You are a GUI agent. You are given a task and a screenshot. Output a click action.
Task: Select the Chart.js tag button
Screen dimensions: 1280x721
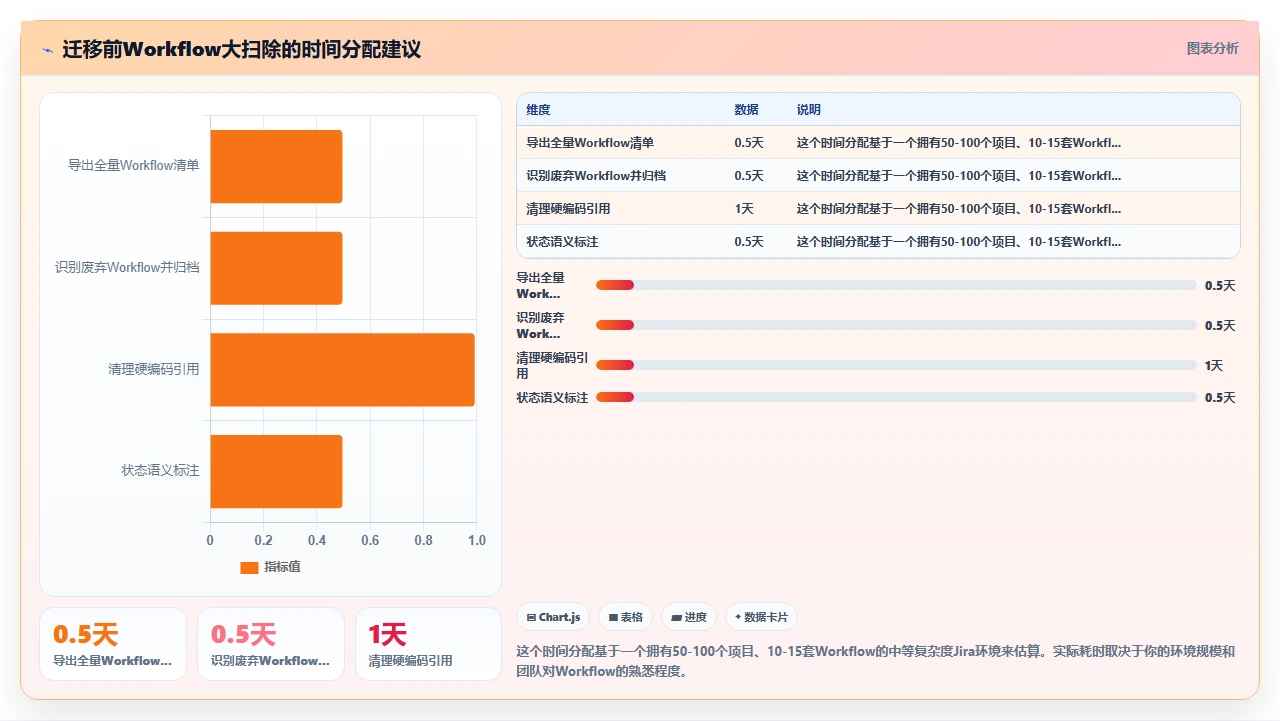tap(553, 617)
